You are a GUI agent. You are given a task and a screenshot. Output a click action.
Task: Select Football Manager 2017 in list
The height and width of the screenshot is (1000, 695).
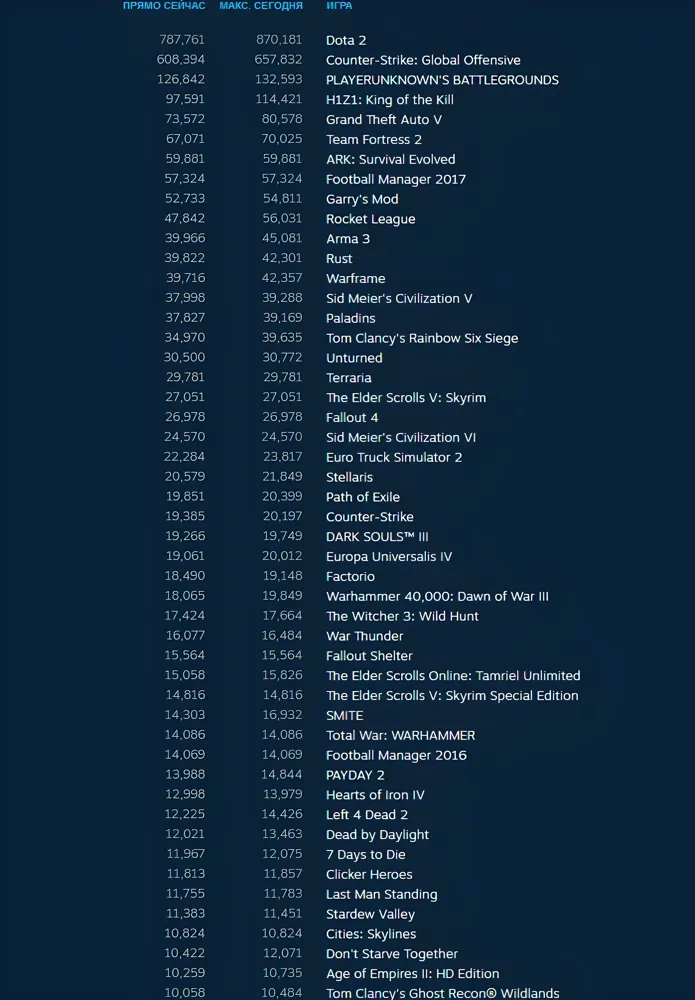395,179
